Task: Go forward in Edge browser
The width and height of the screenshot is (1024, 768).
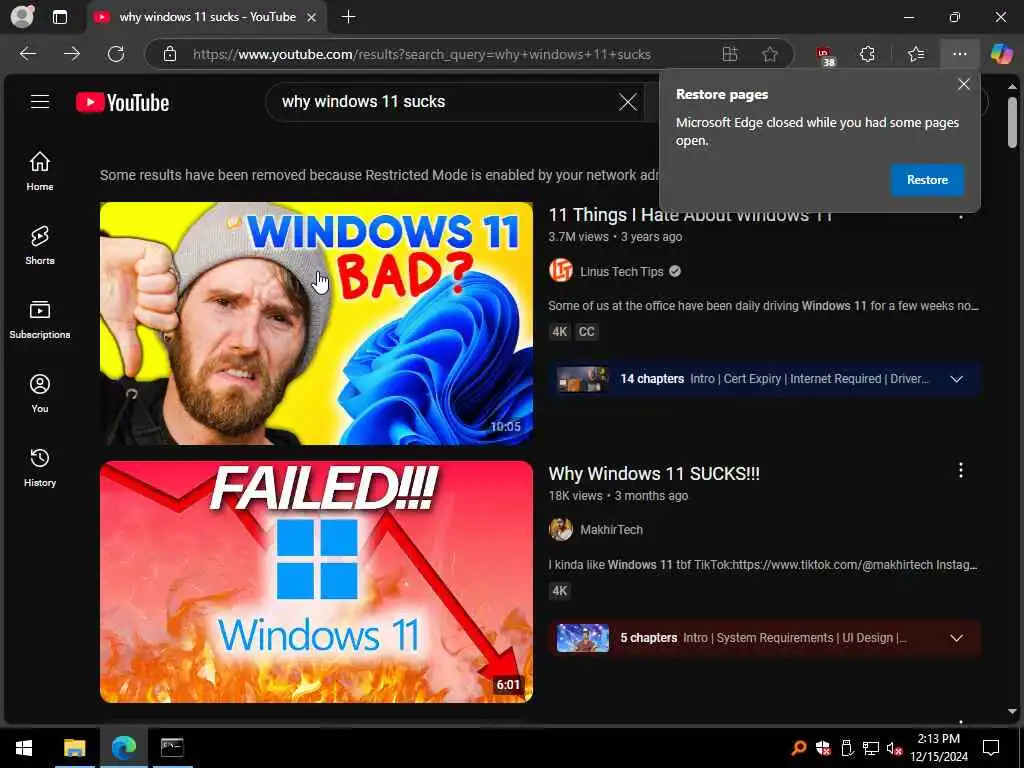Action: [x=72, y=54]
